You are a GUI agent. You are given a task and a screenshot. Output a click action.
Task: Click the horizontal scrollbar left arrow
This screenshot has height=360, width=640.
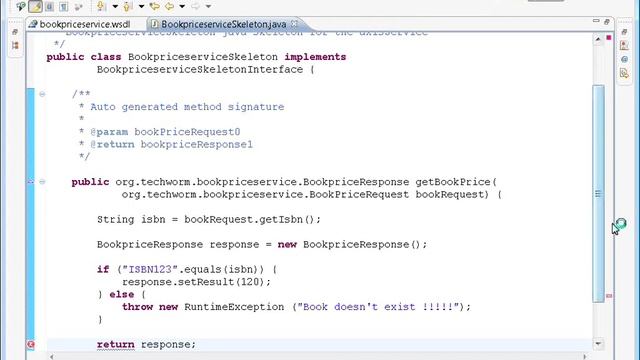click(x=51, y=357)
